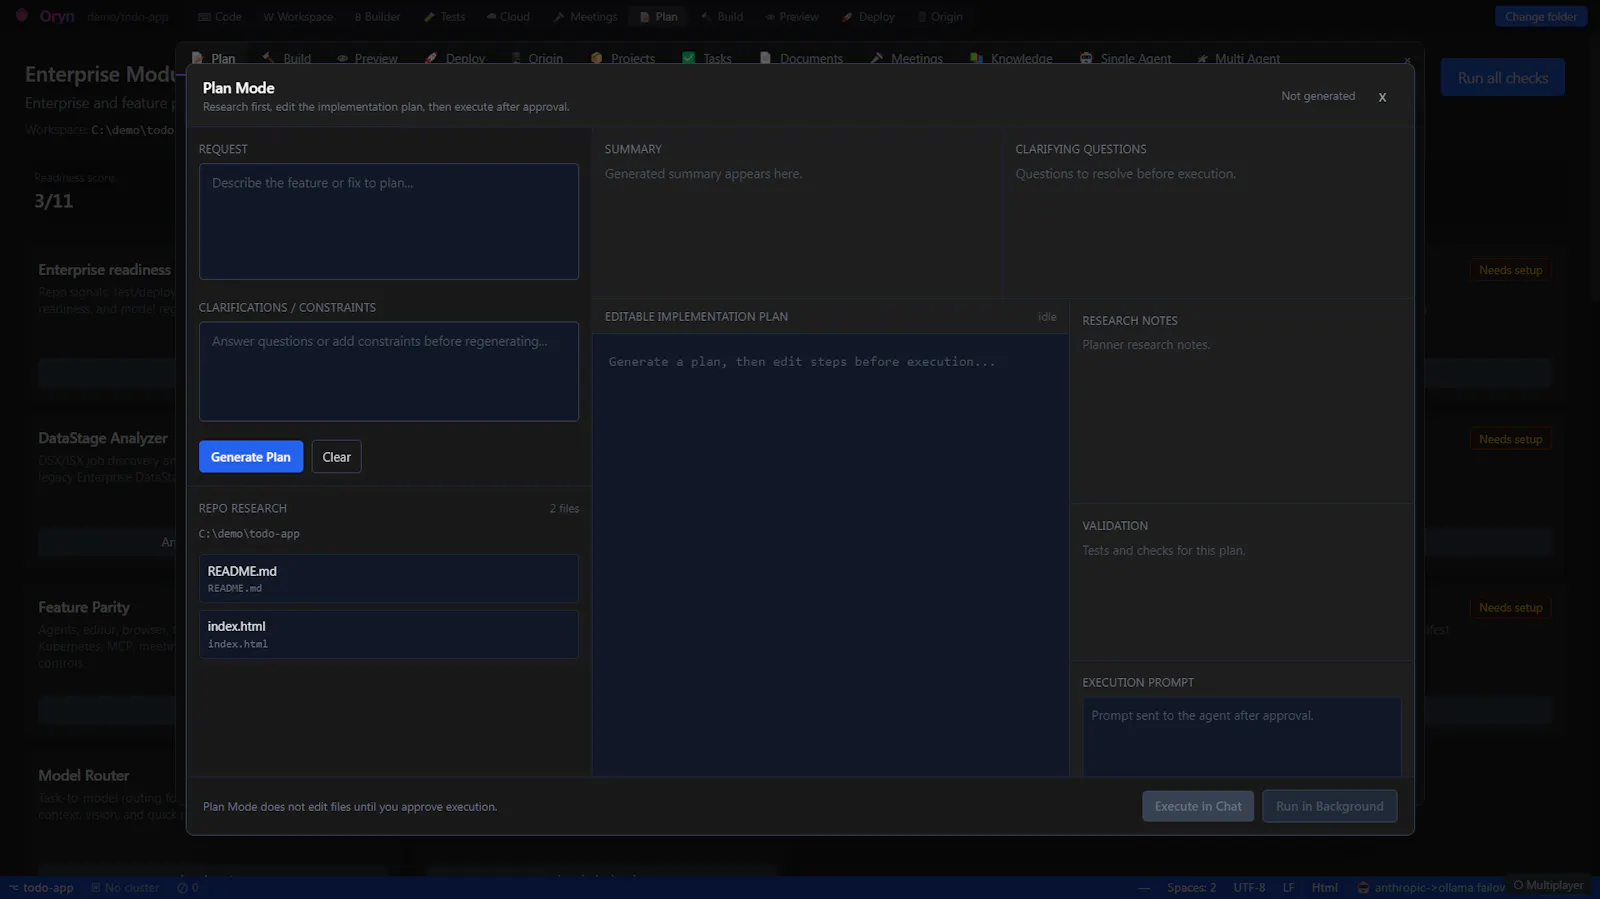Screen dimensions: 1600x899
Task: Select the Plan tab in top bar
Action: [x=659, y=16]
